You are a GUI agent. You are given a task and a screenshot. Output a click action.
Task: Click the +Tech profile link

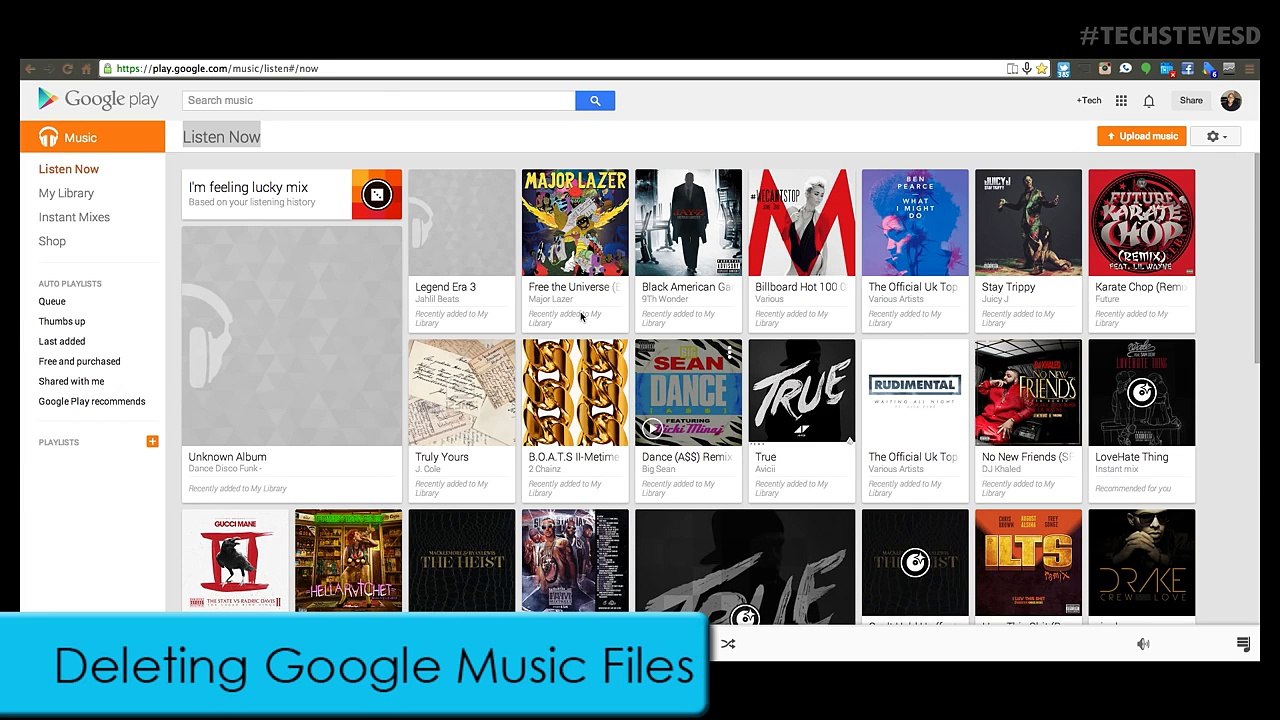click(x=1089, y=100)
